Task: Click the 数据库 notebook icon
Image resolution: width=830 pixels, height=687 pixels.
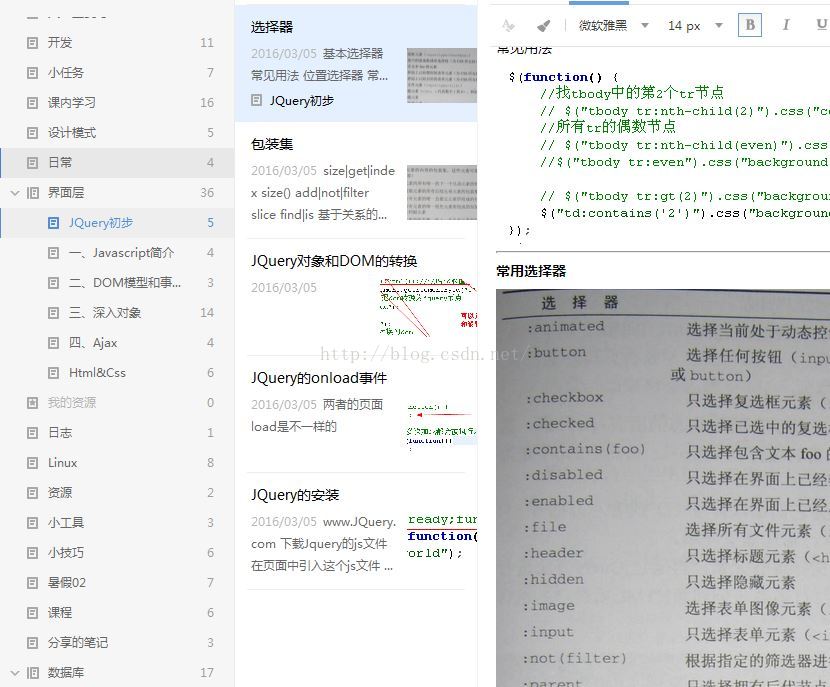Action: tap(32, 673)
